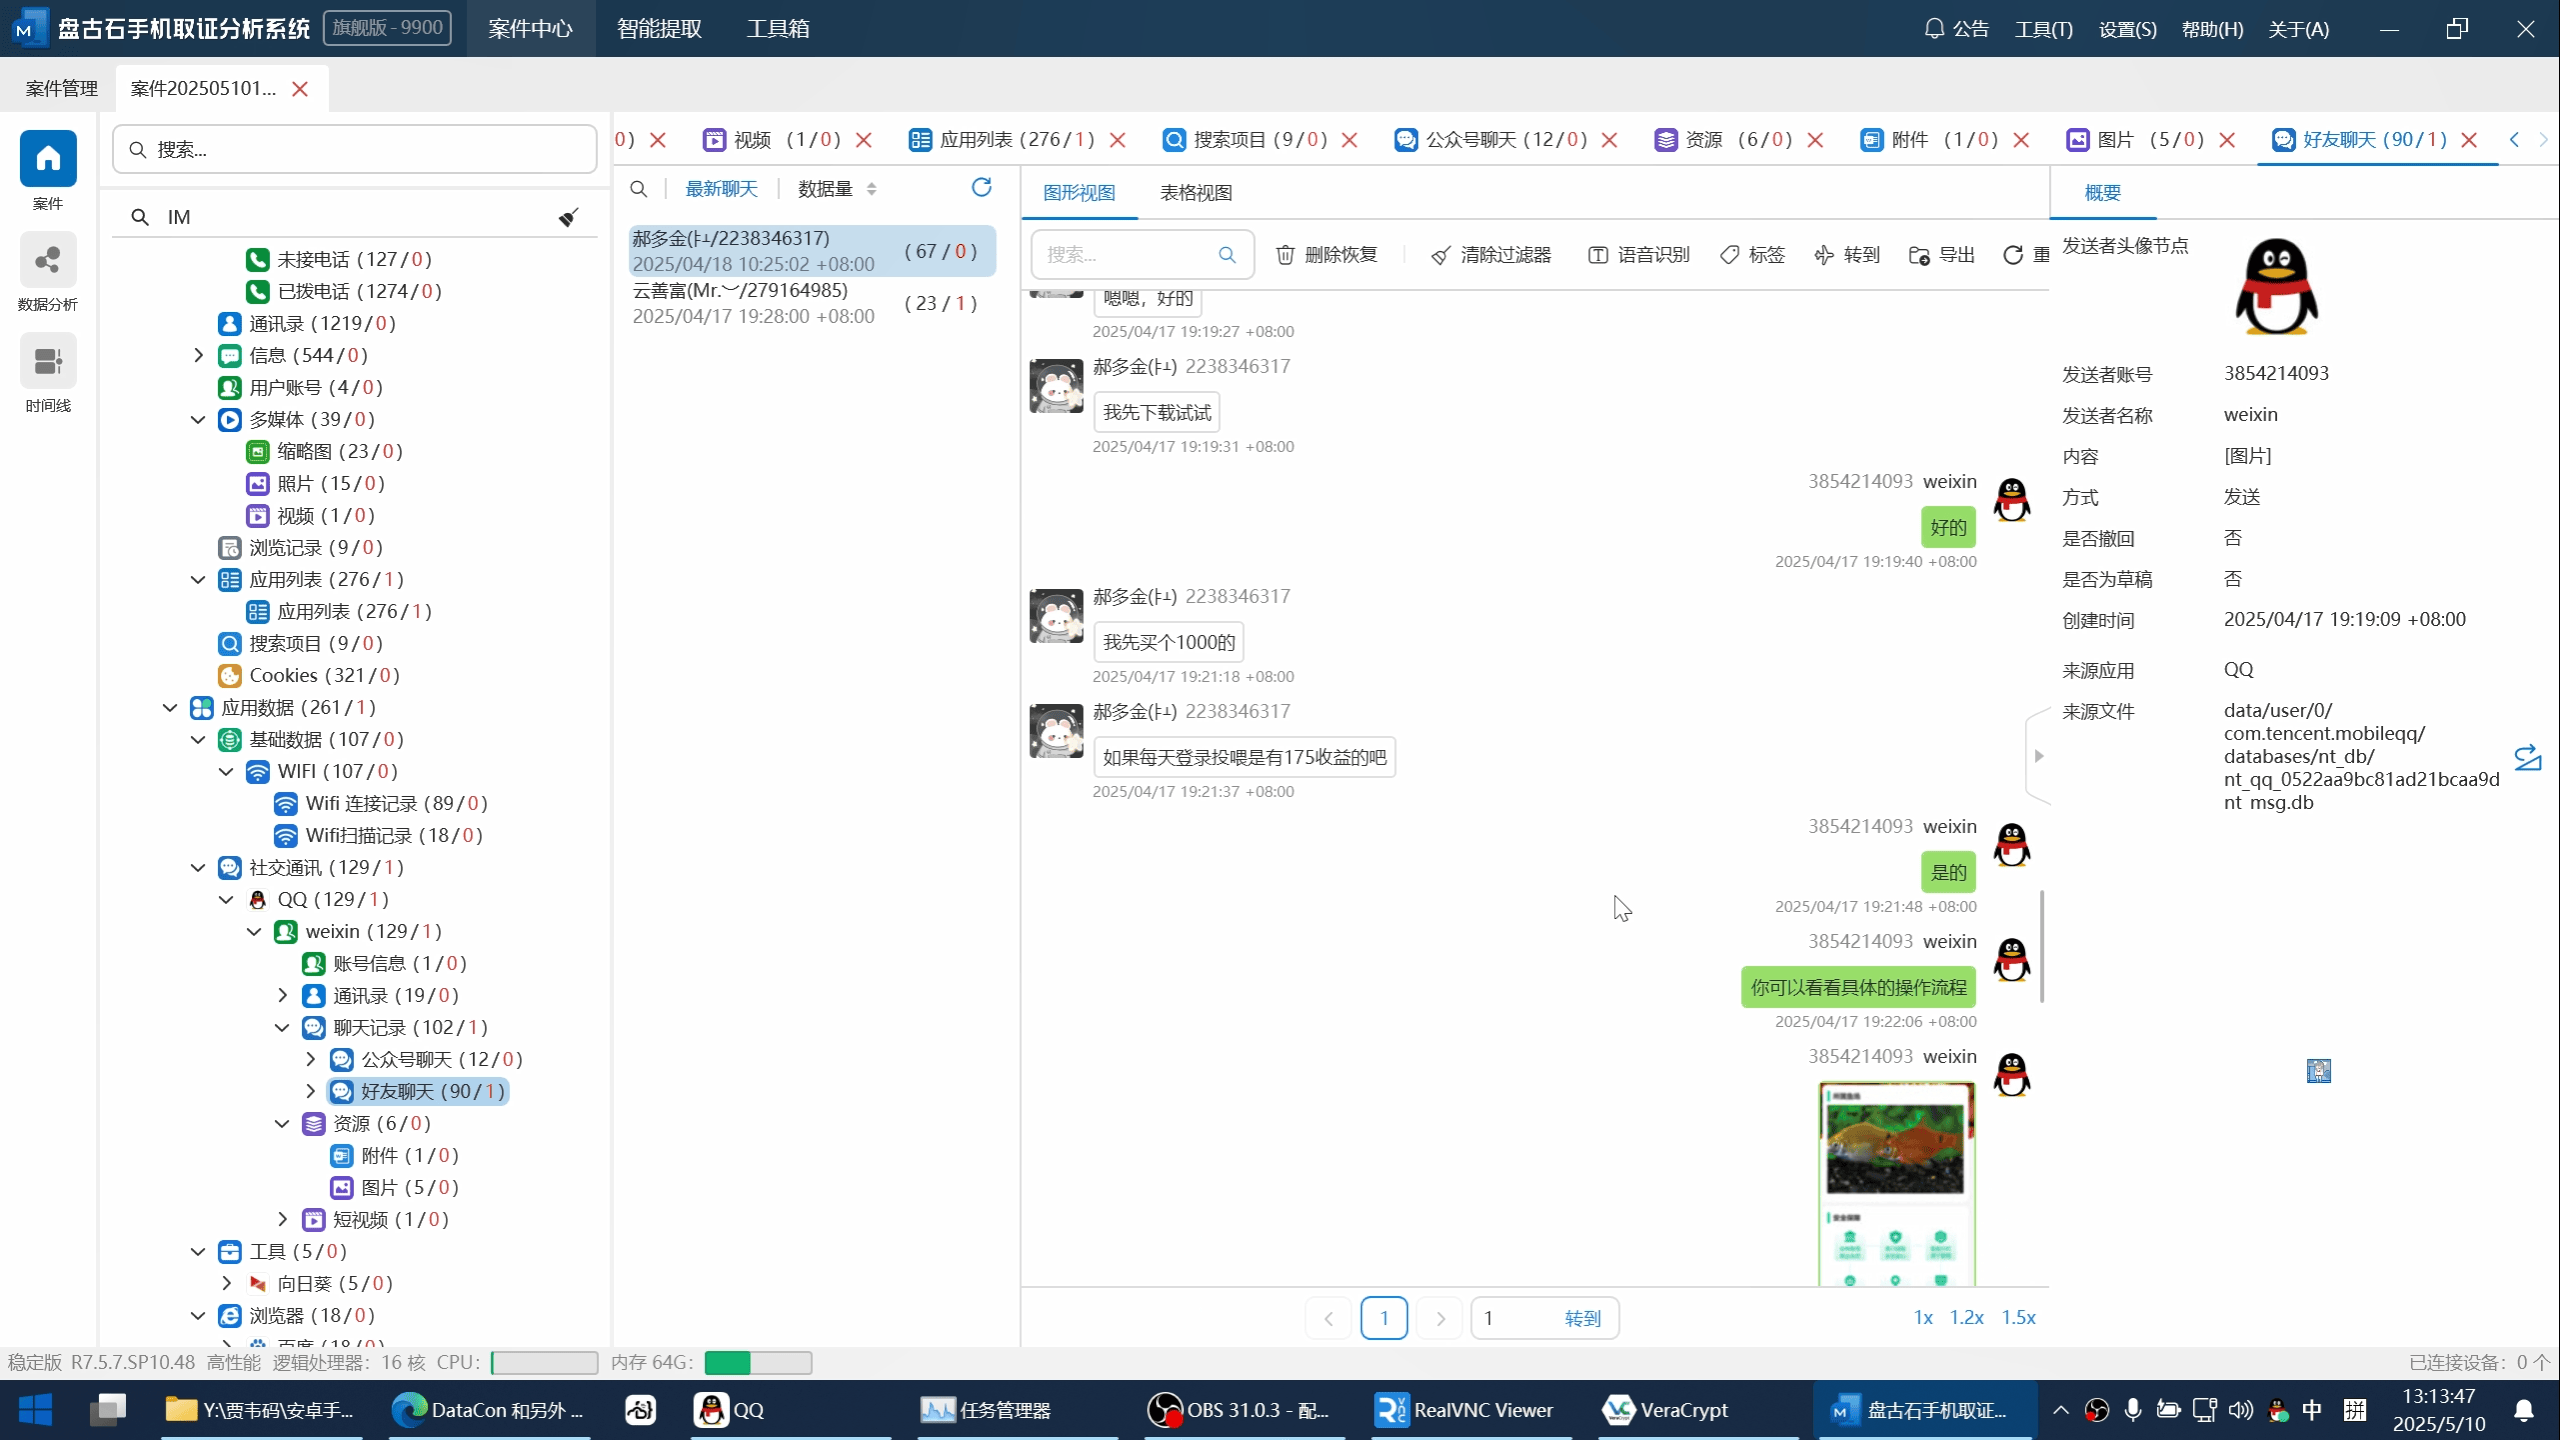The width and height of the screenshot is (2560, 1440).
Task: Click the jump-to-source icon next to 来源文件
Action: click(x=2527, y=757)
